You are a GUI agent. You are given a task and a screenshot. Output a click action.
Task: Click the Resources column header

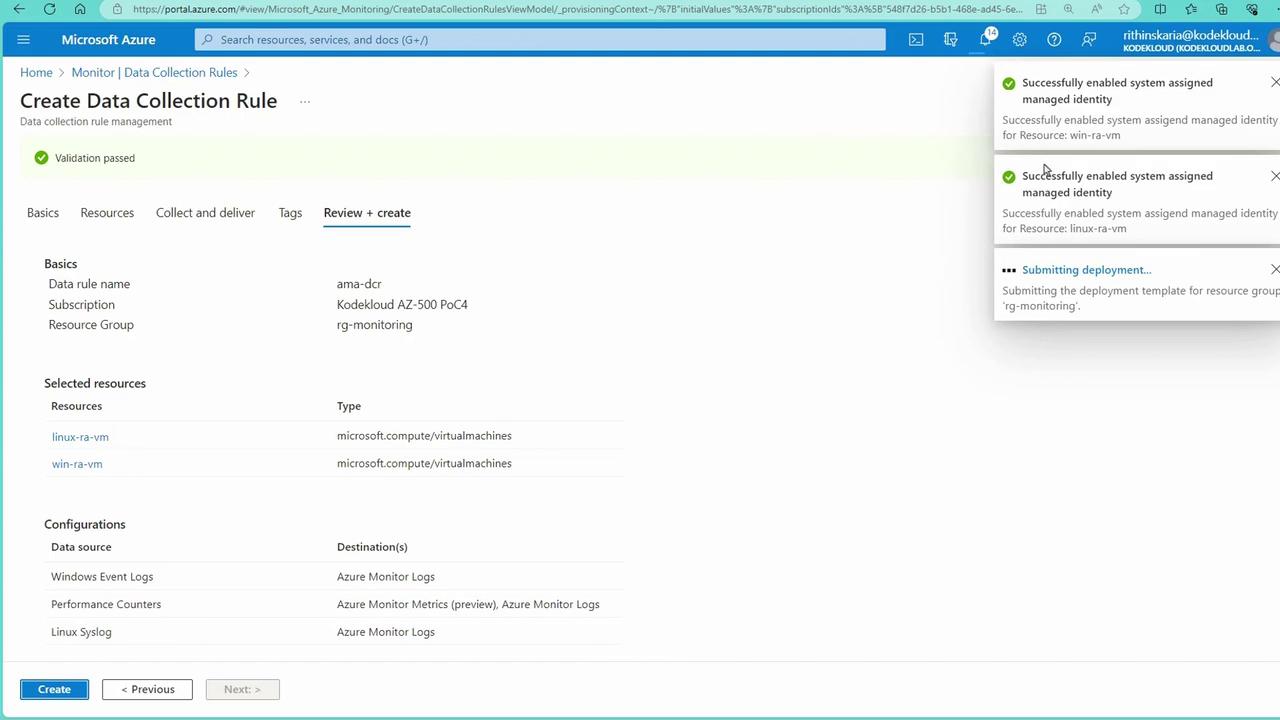point(76,406)
